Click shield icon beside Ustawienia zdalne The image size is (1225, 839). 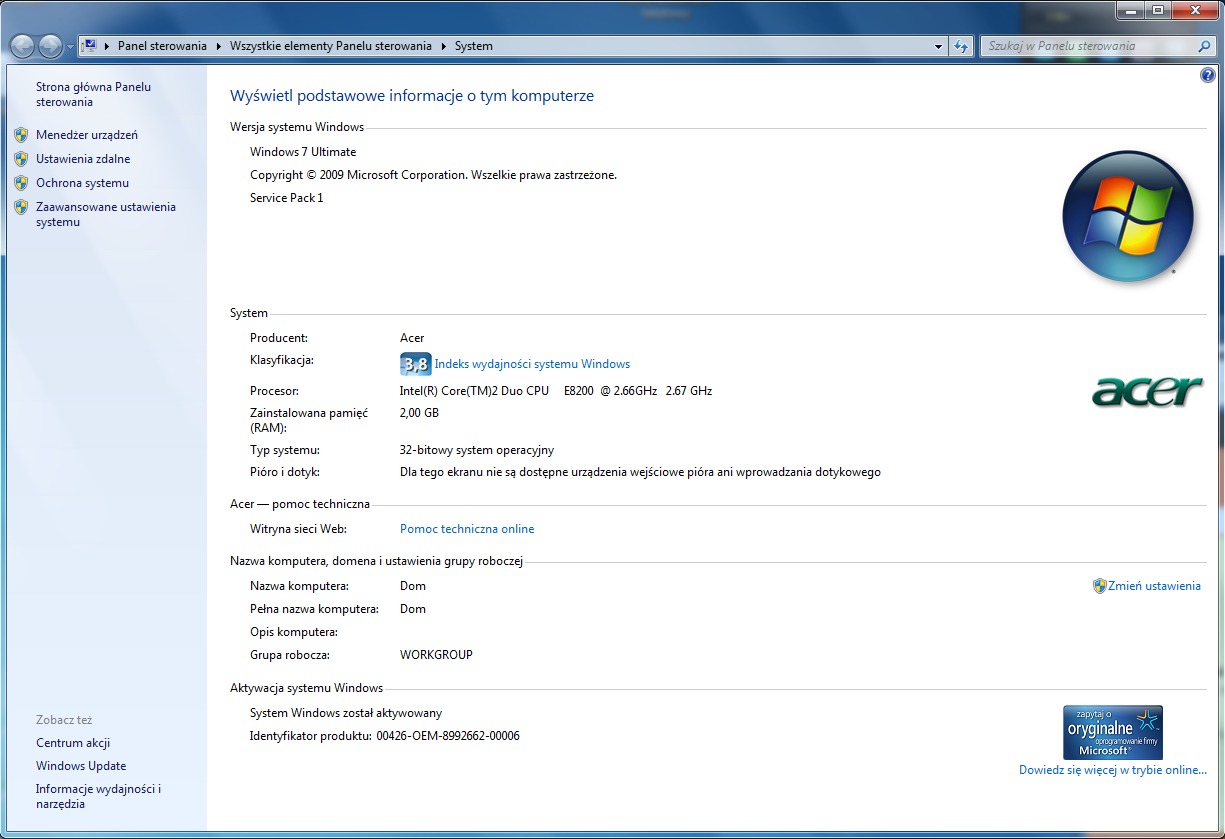click(21, 159)
